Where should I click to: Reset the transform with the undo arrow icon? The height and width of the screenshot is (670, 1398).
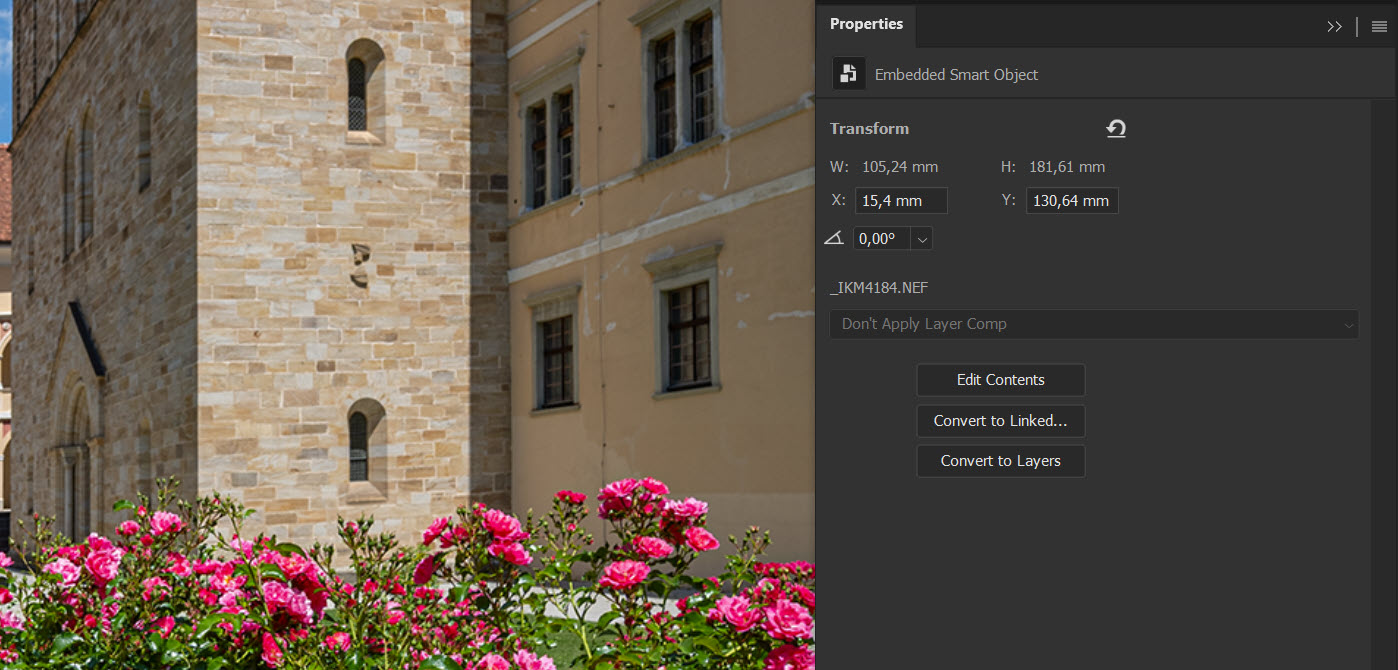(x=1116, y=128)
